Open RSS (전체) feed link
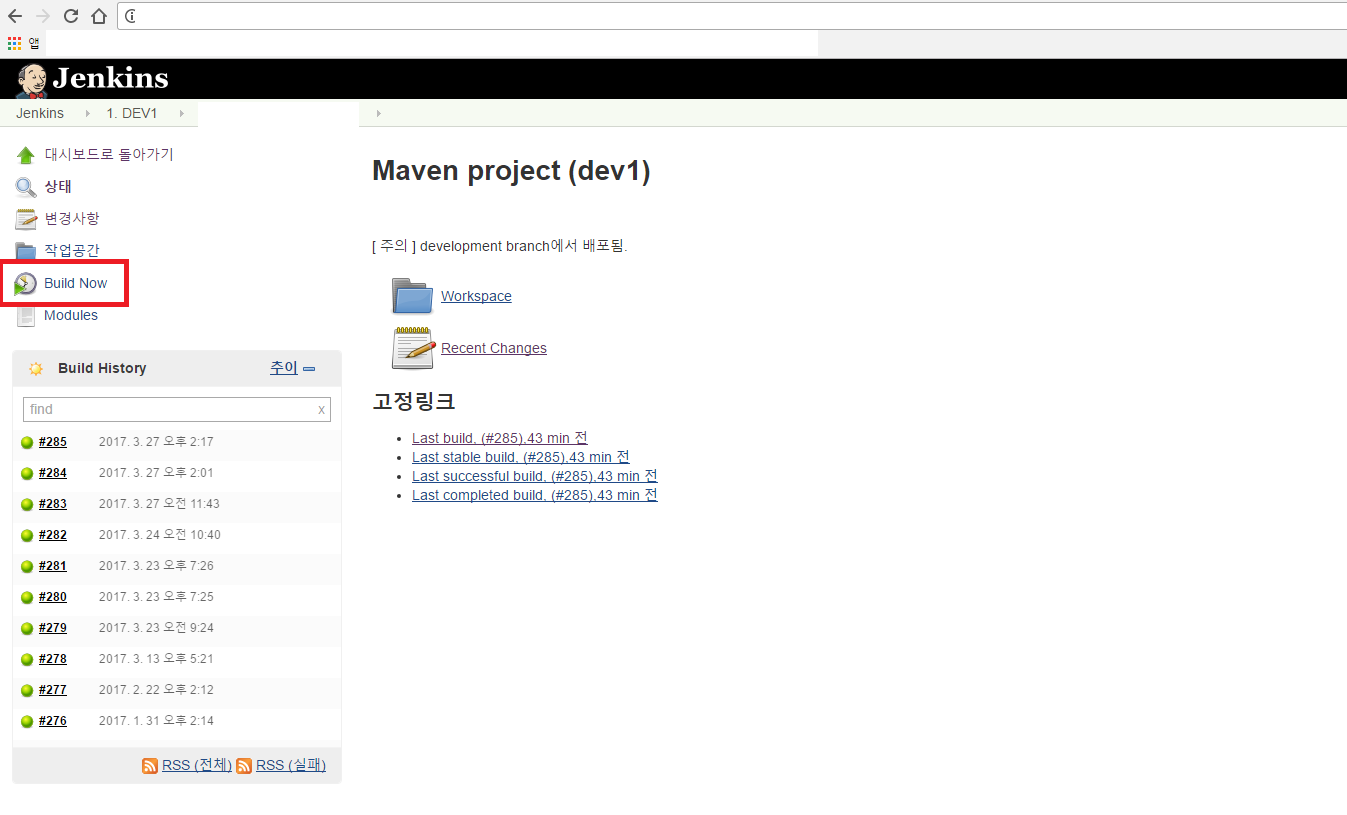Viewport: 1347px width, 815px height. click(x=197, y=765)
